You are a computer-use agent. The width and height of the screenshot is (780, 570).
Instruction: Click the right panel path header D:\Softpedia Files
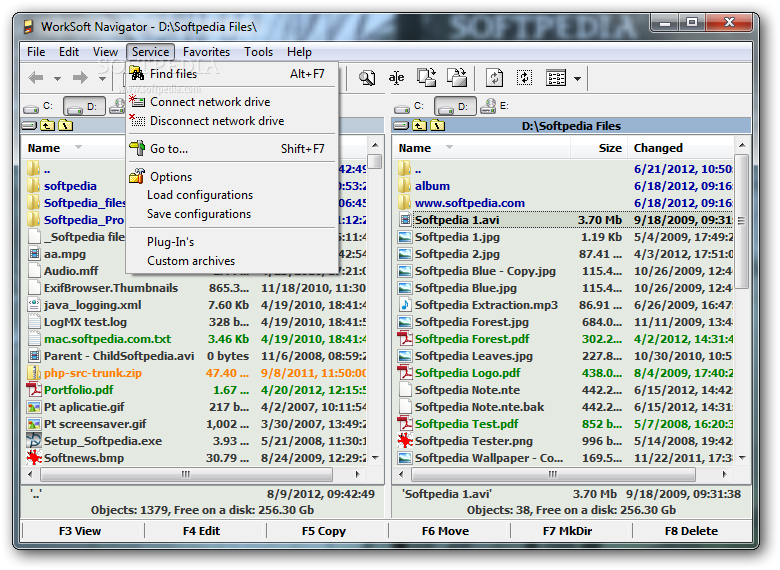click(571, 126)
